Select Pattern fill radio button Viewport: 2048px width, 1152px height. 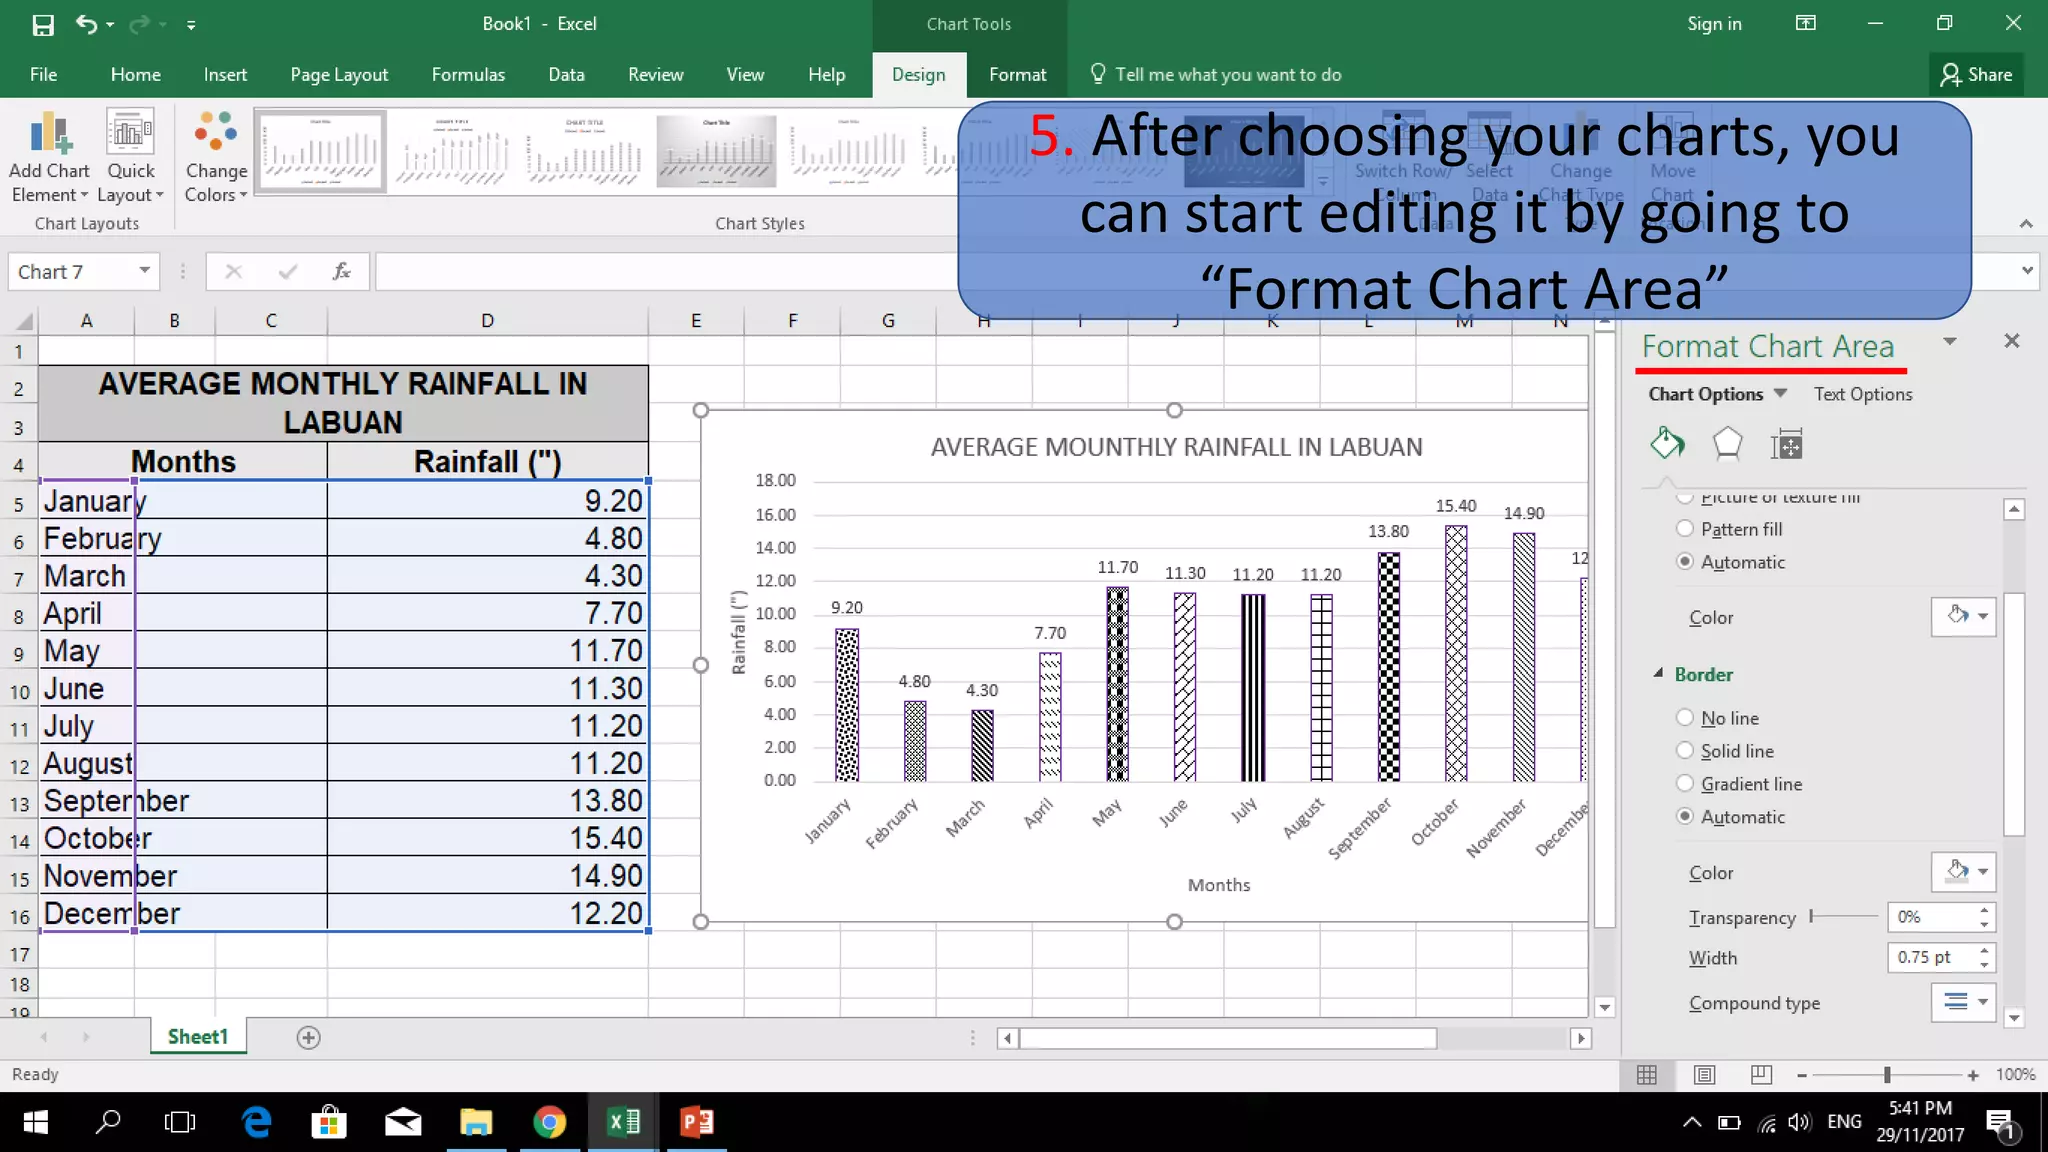click(1685, 529)
